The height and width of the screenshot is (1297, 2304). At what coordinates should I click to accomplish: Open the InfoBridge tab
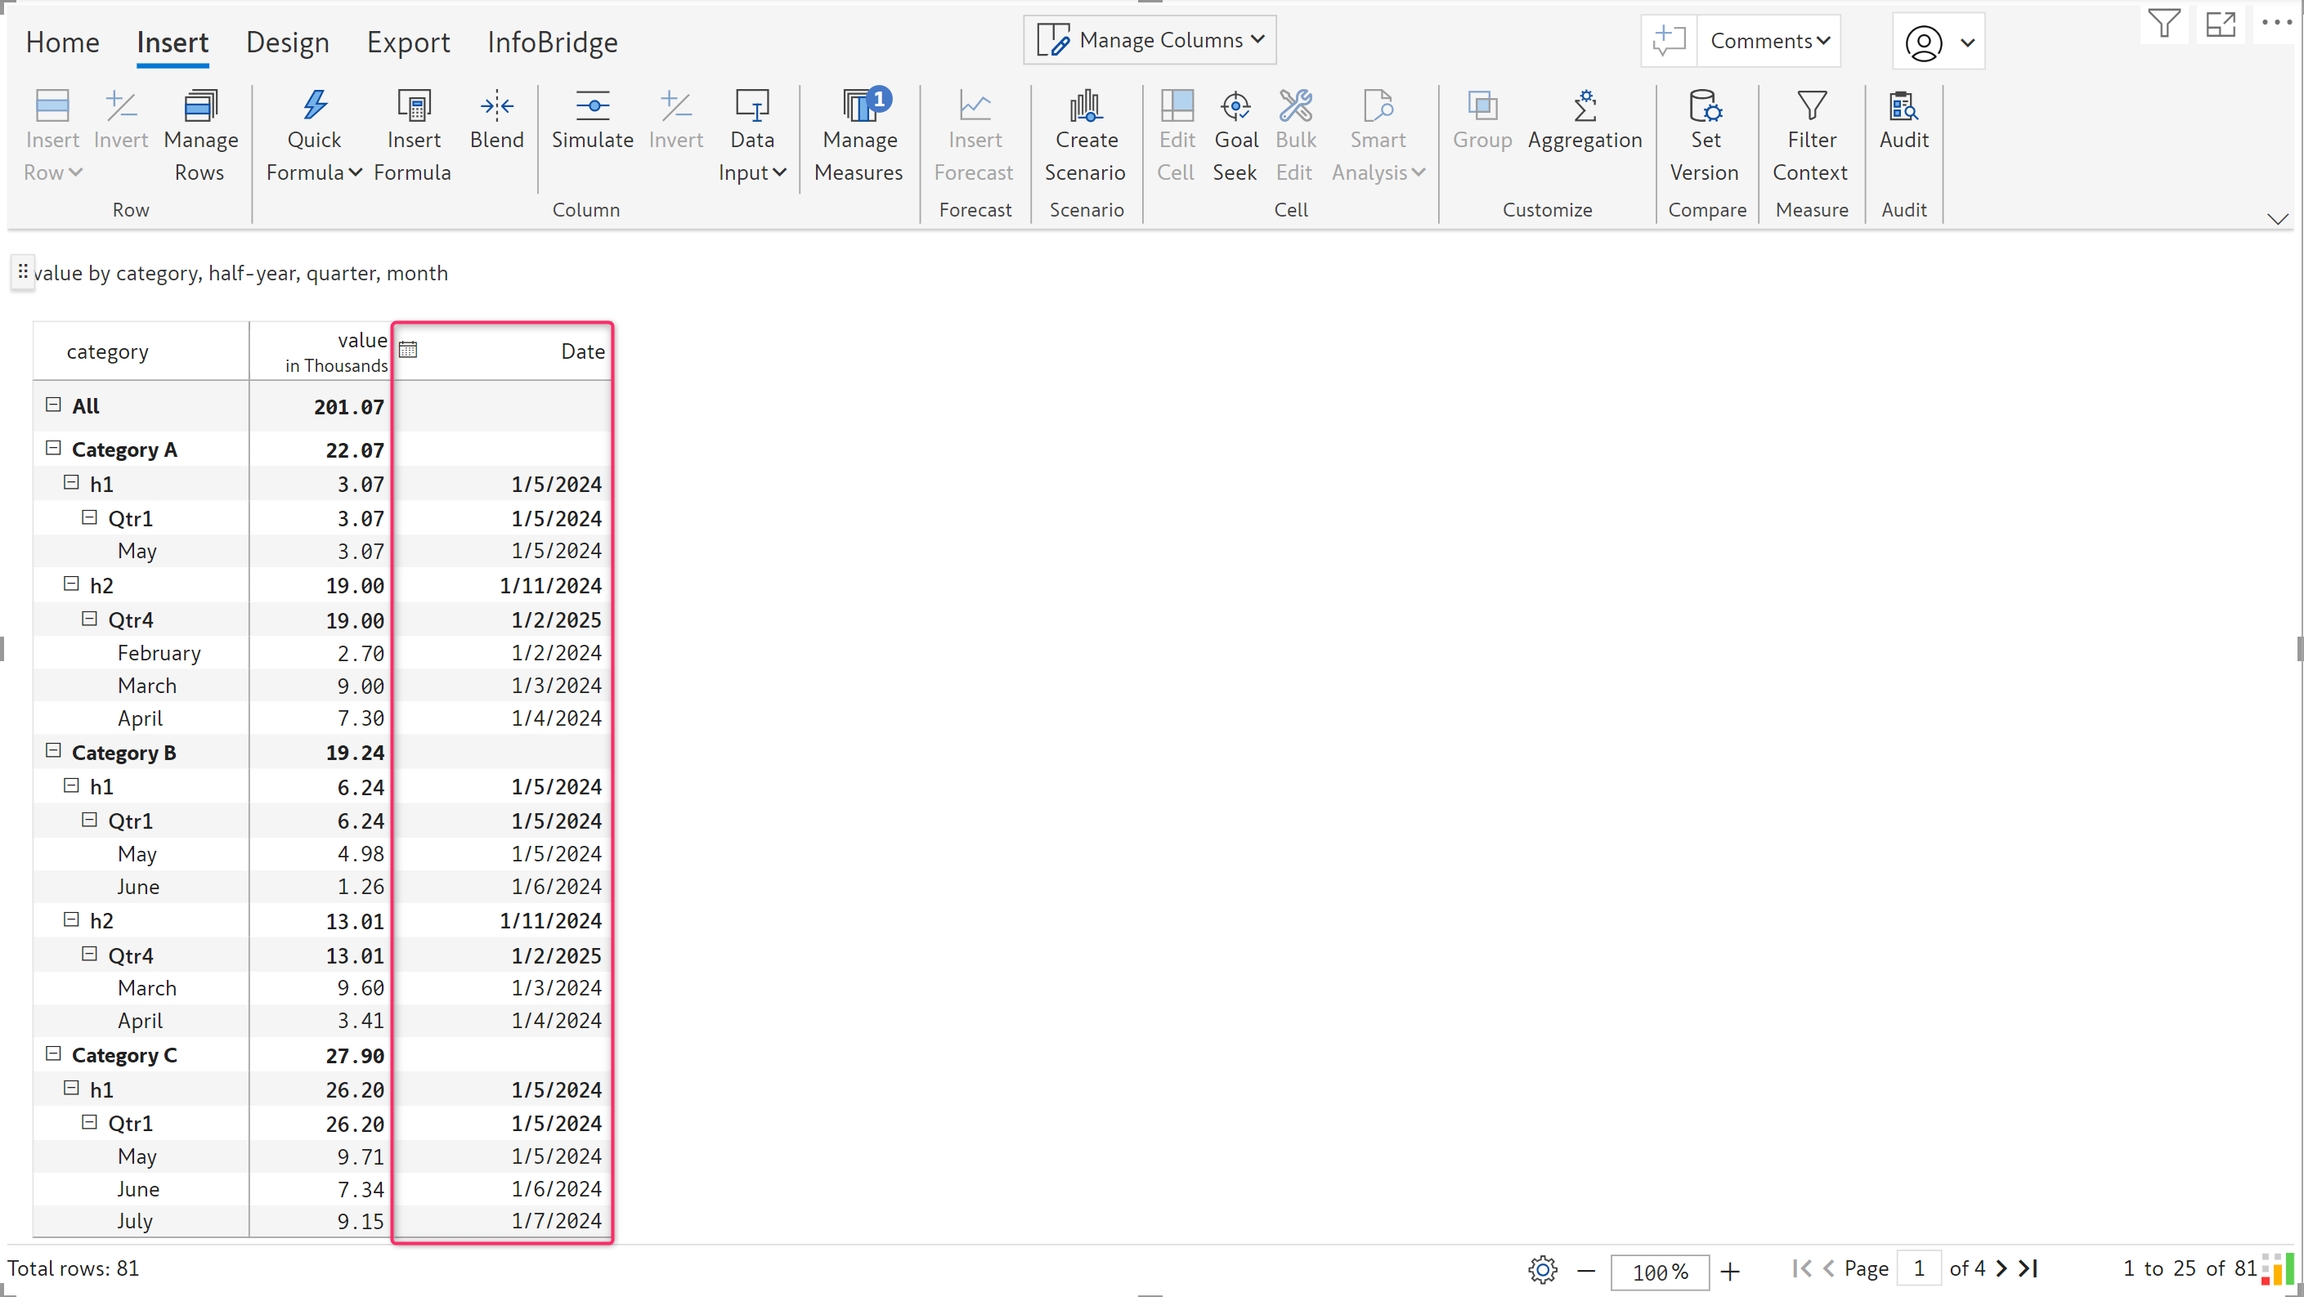(x=552, y=42)
